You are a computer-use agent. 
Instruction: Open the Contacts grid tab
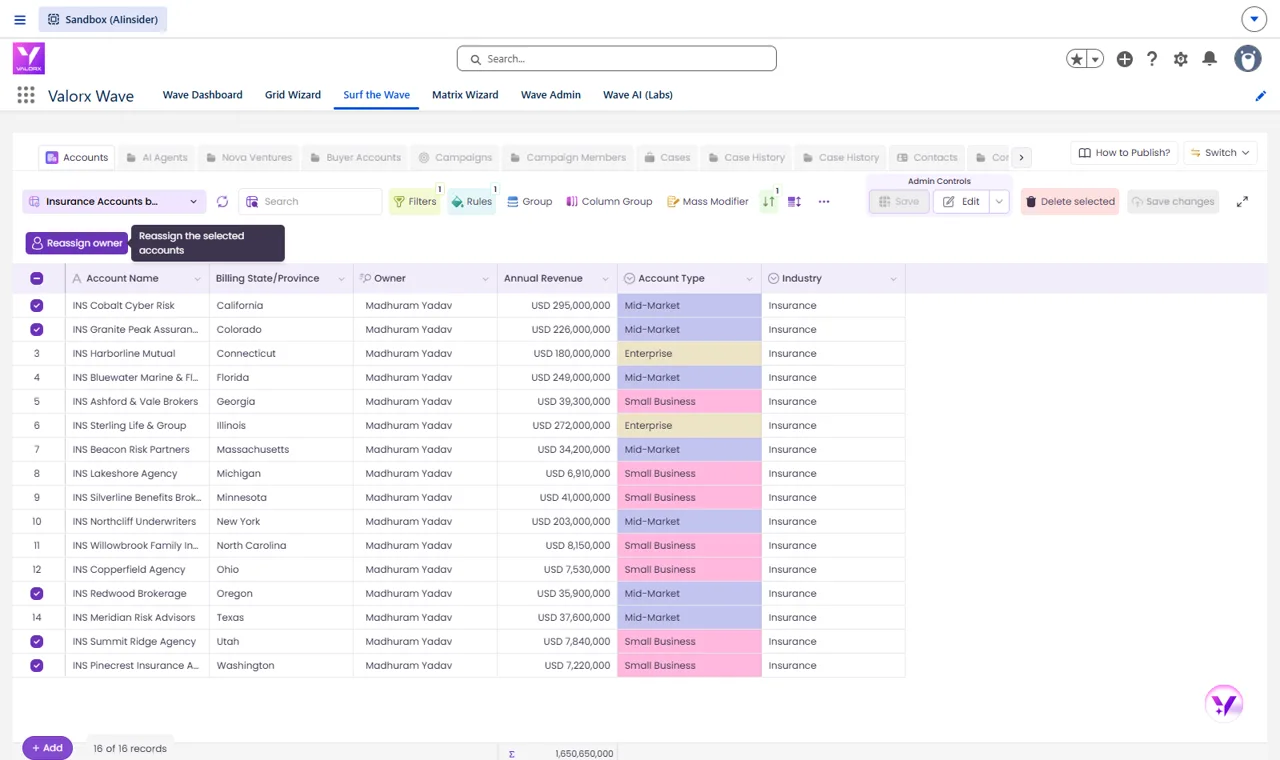[927, 157]
